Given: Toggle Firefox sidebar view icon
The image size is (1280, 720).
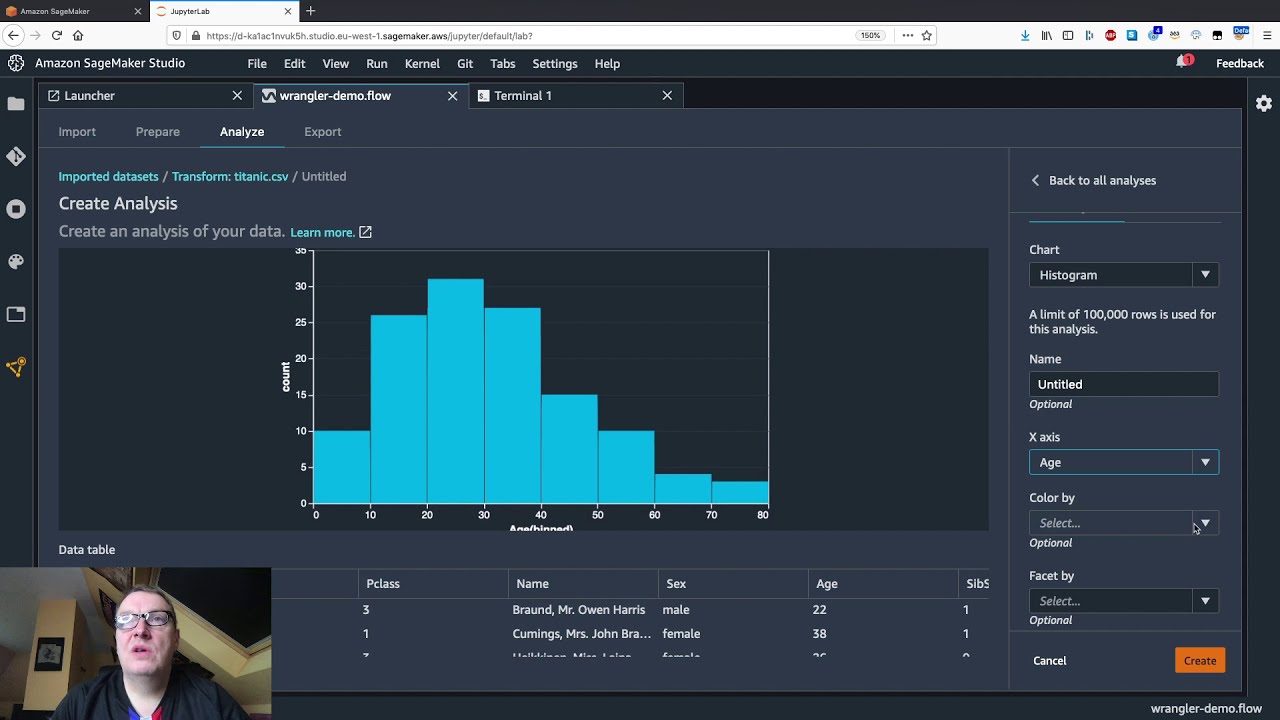Looking at the screenshot, I should [x=1068, y=35].
